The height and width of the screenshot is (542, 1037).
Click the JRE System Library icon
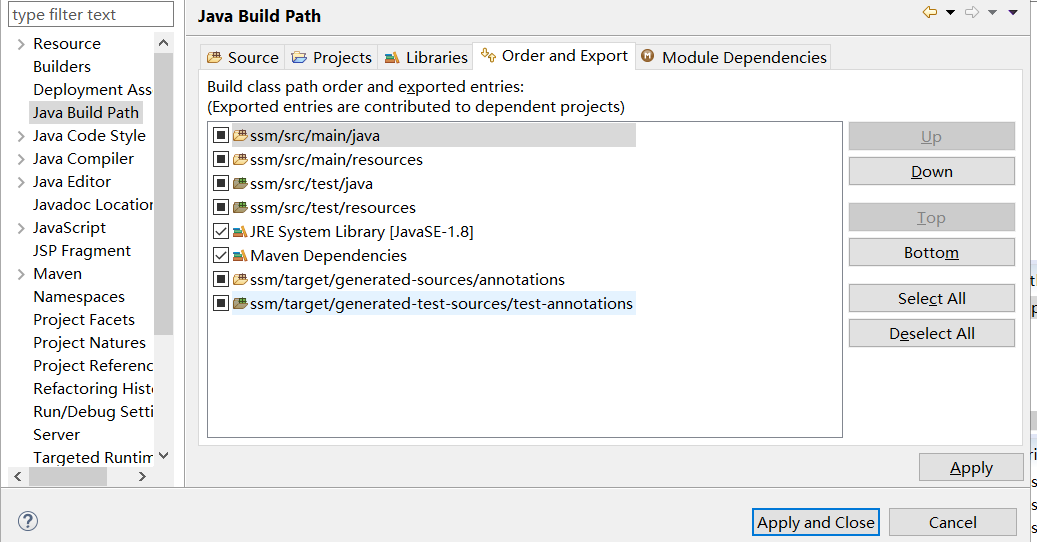click(x=240, y=231)
